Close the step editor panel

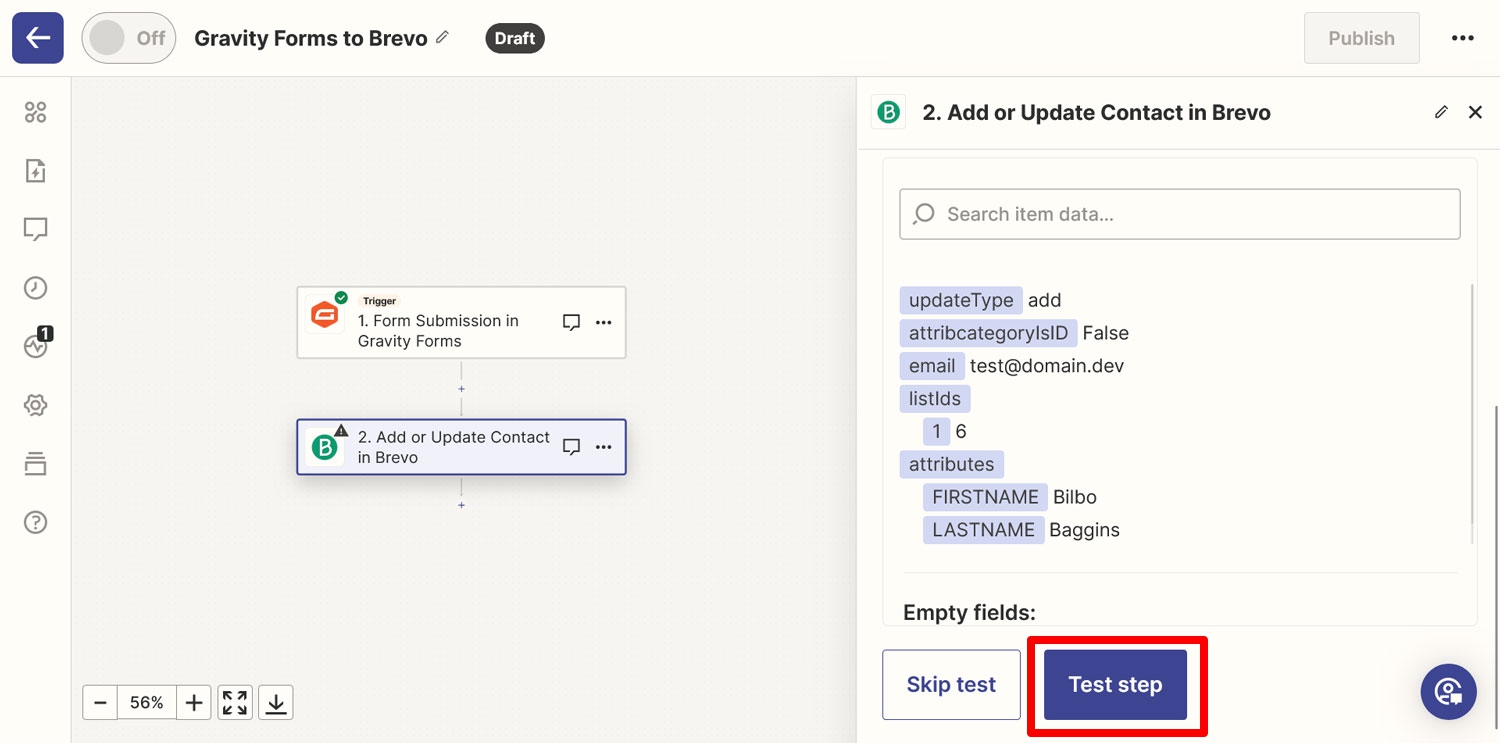pyautogui.click(x=1475, y=112)
